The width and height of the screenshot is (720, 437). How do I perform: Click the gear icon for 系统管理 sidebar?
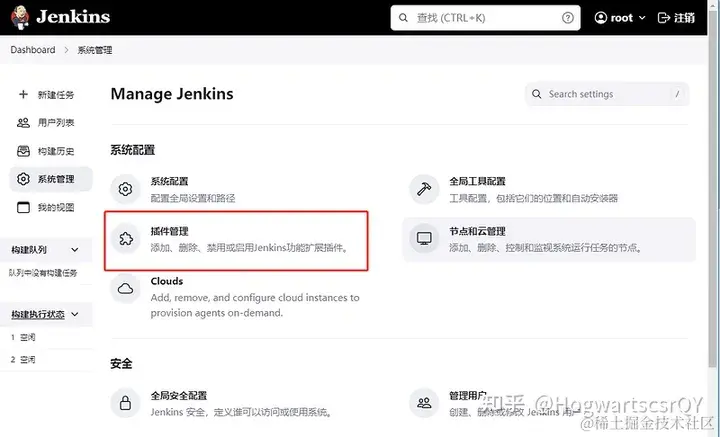pos(23,179)
